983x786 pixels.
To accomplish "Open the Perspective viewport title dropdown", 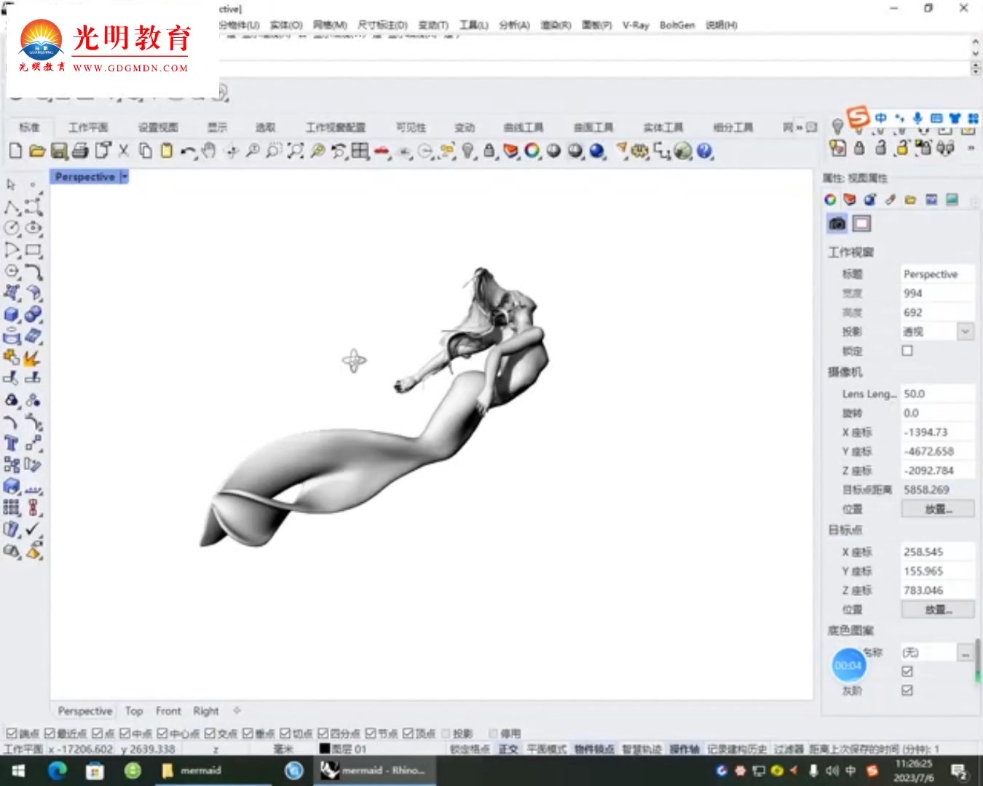I will pos(124,176).
